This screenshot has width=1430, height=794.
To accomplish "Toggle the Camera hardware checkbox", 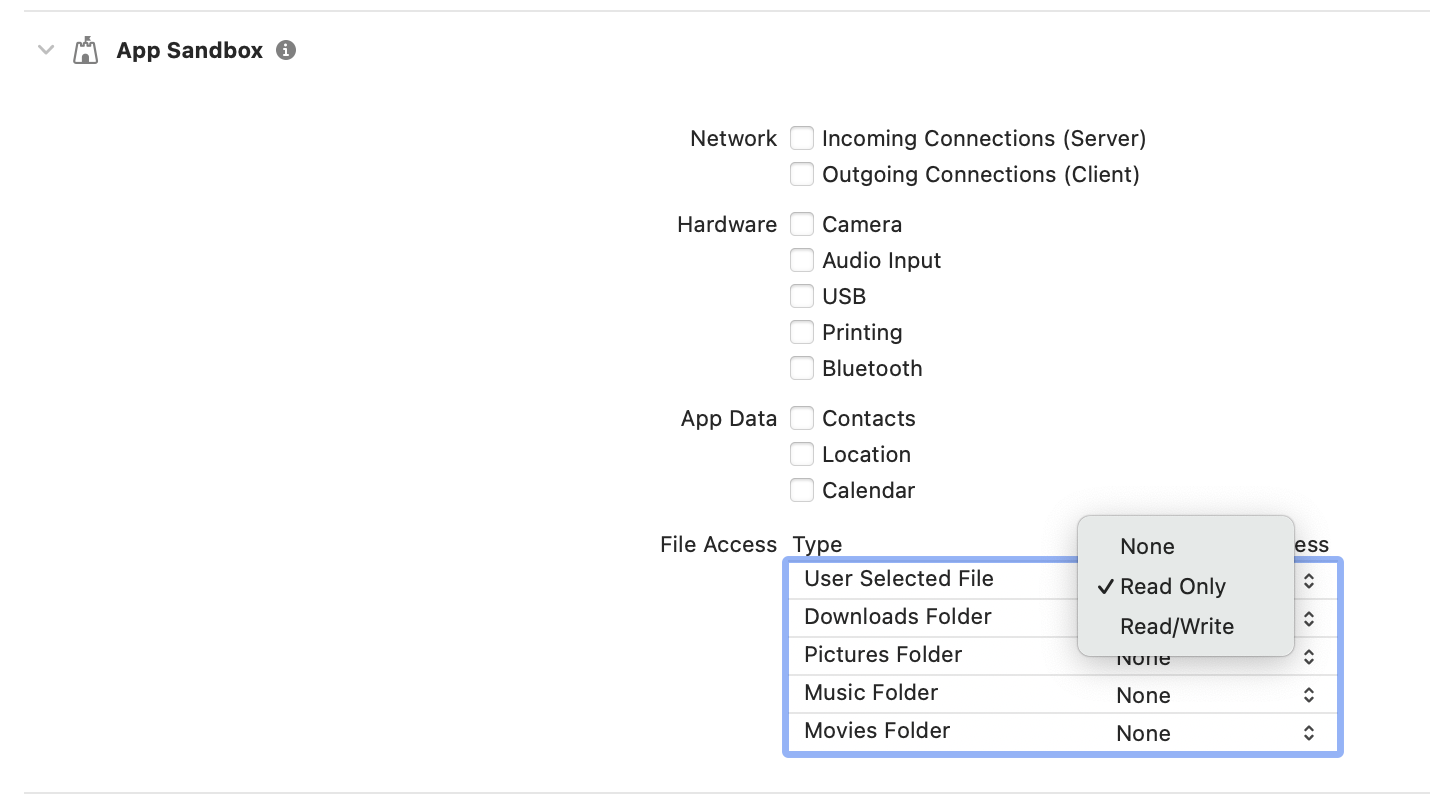I will click(802, 224).
